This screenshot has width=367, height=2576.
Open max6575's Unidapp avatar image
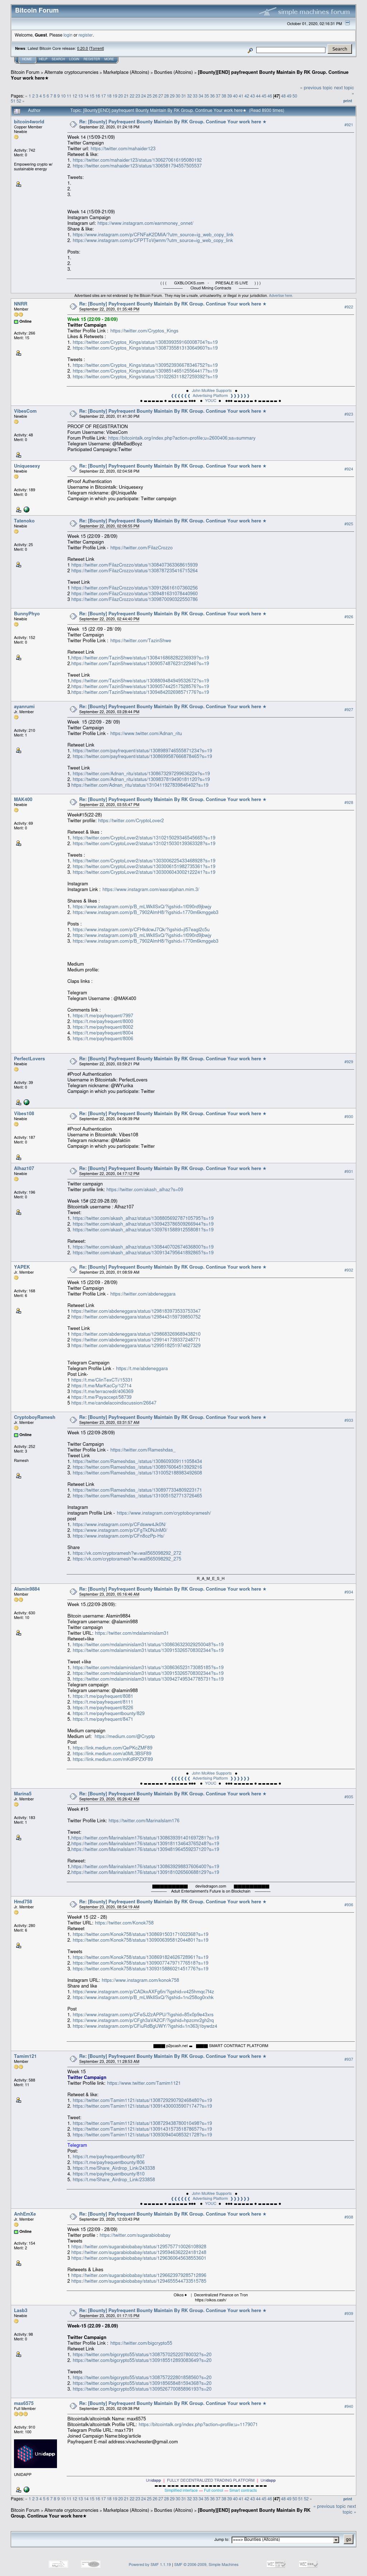pos(36,2454)
